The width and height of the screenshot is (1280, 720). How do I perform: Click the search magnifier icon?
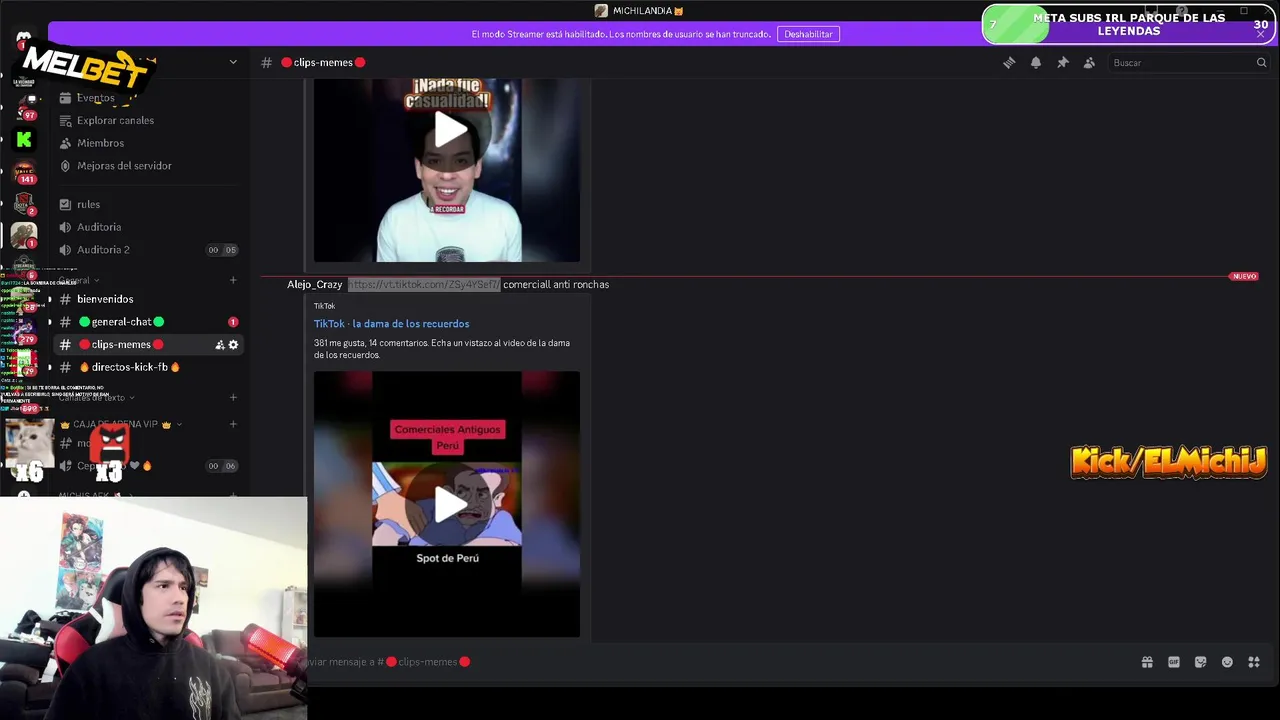pos(1261,62)
